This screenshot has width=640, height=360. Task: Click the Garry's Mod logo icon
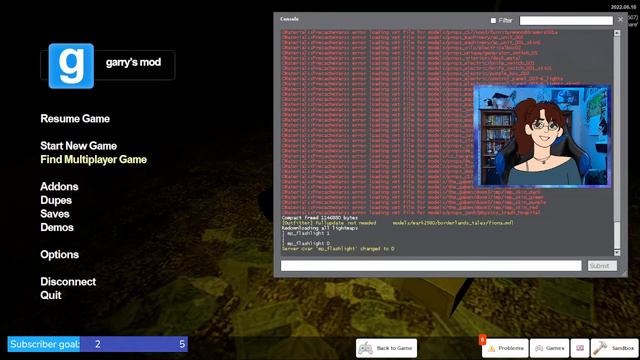pos(71,66)
